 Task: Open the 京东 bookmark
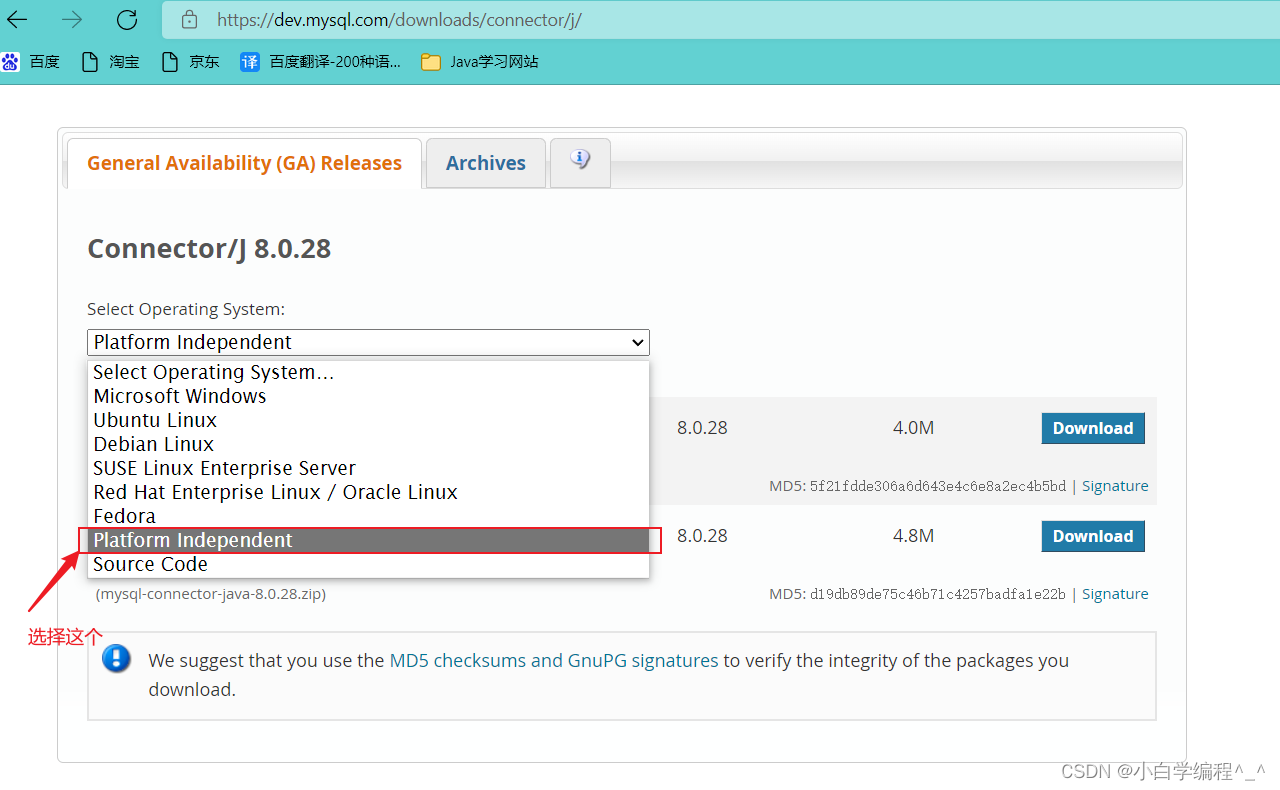190,62
